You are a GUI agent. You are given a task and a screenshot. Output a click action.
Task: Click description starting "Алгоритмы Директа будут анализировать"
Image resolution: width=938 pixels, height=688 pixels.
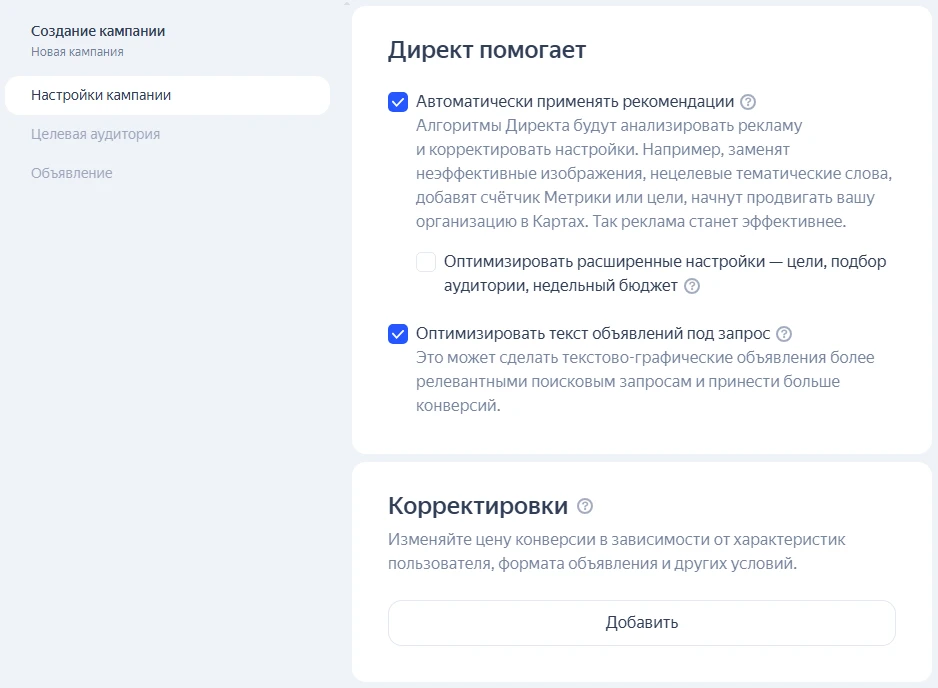(x=608, y=127)
